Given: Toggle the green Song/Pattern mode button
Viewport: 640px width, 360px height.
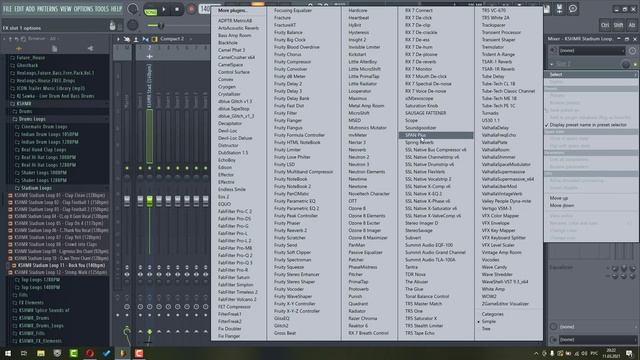Looking at the screenshot, I should [151, 12].
